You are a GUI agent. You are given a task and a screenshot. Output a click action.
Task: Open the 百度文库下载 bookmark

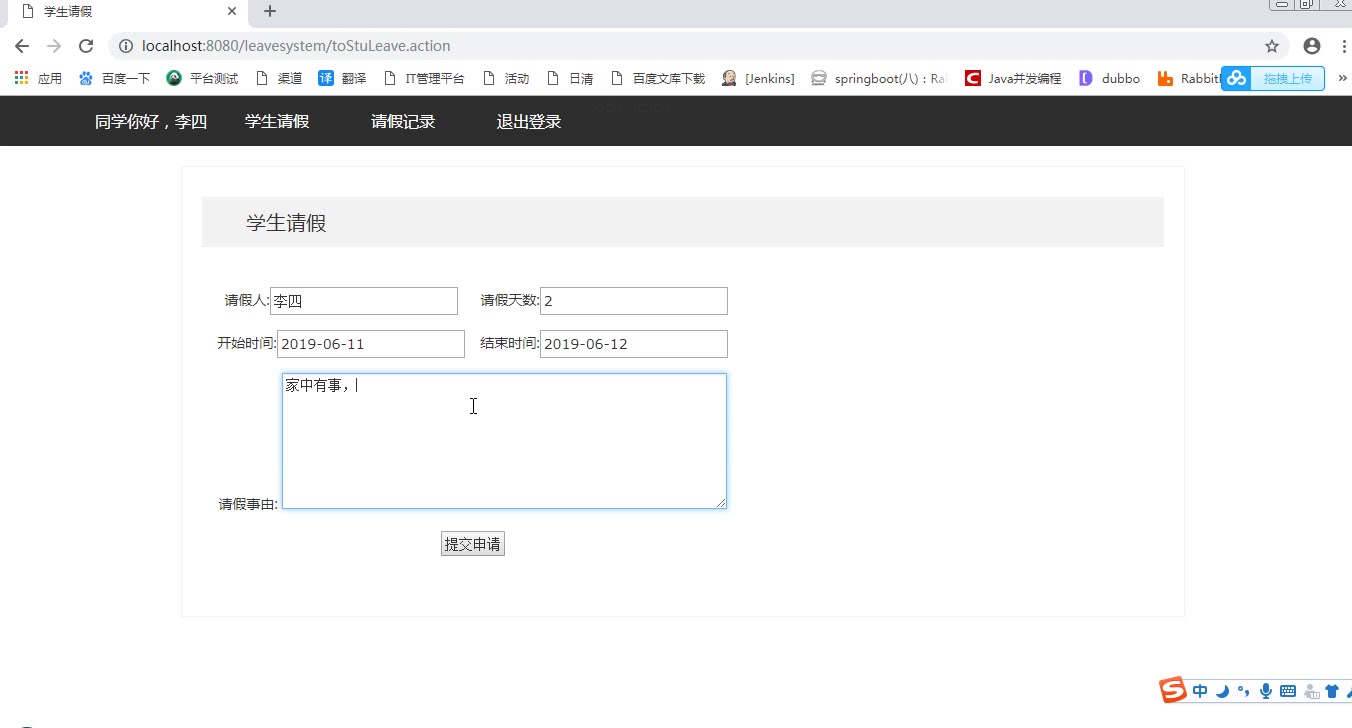coord(657,78)
